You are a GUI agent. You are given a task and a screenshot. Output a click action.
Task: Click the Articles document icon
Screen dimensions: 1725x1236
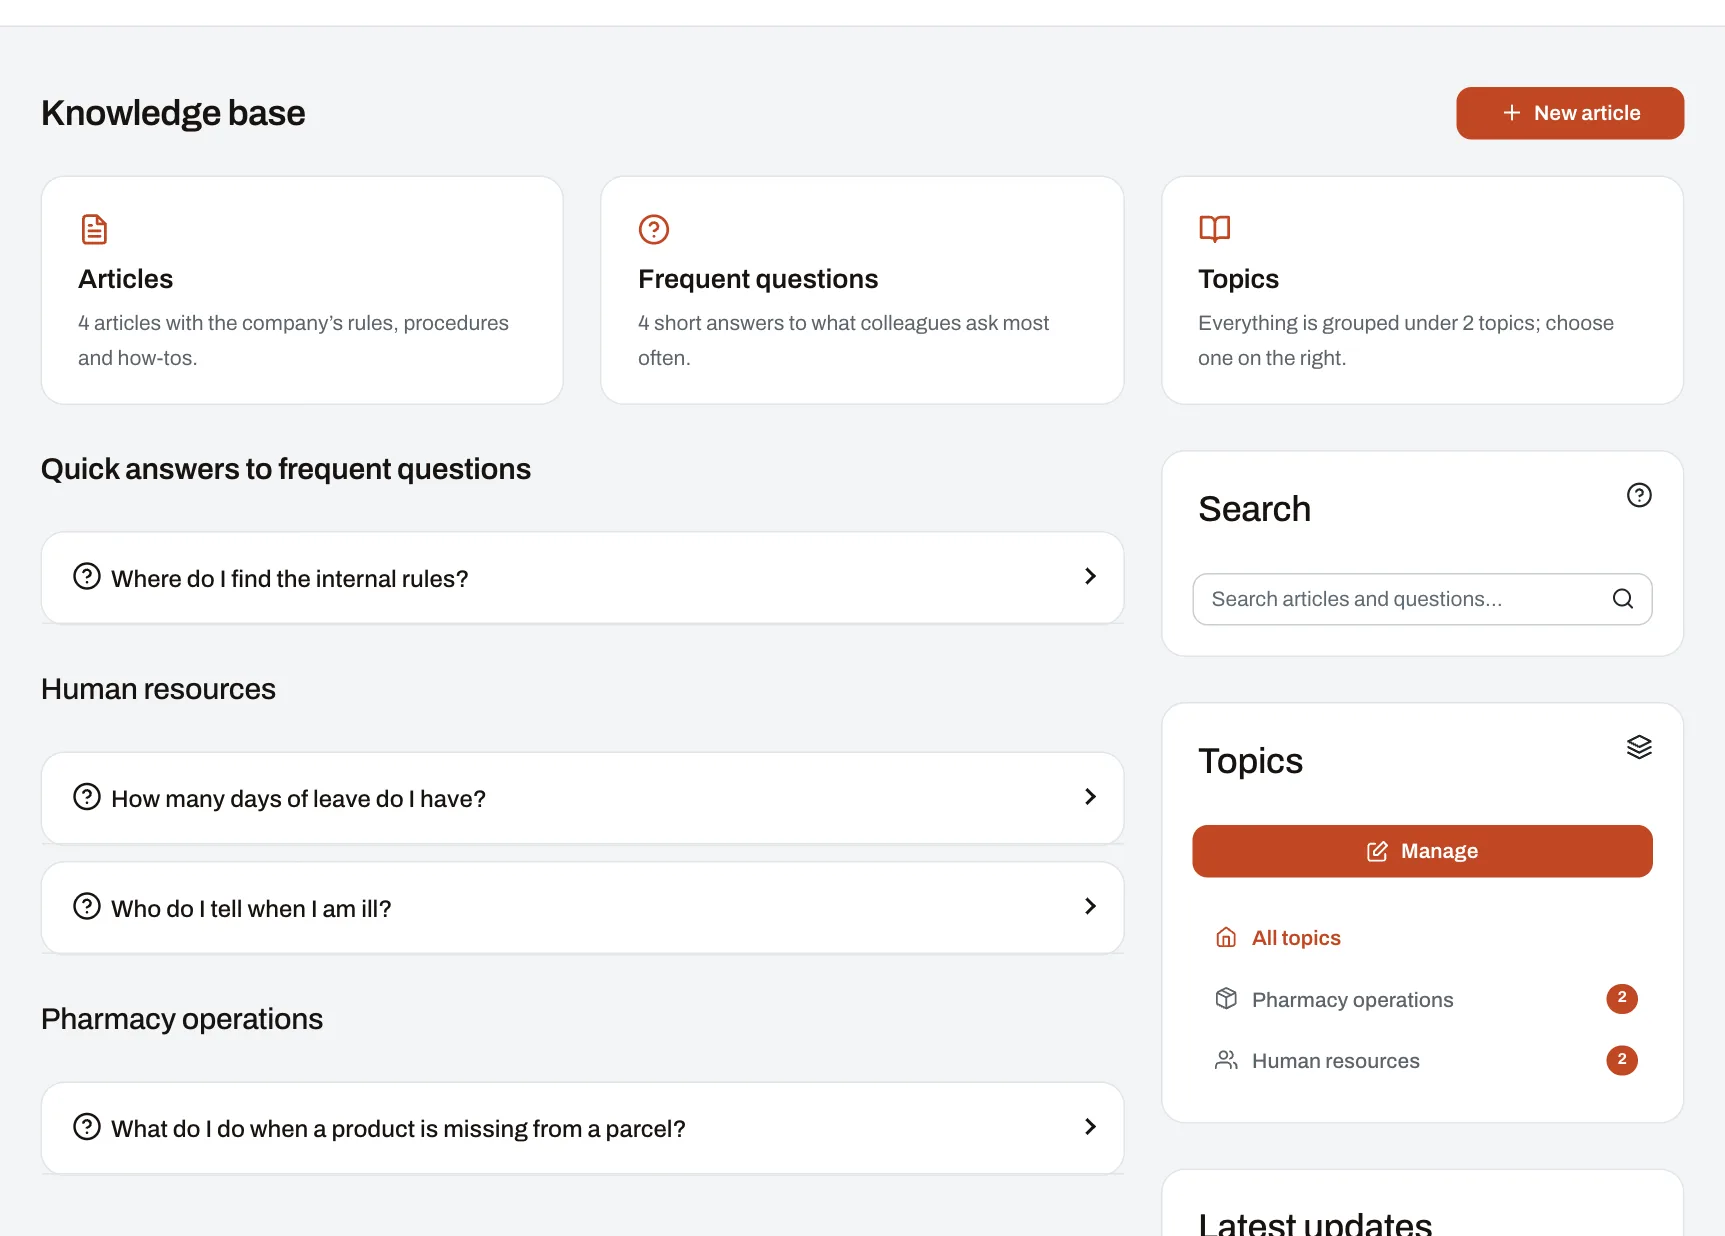tap(94, 229)
